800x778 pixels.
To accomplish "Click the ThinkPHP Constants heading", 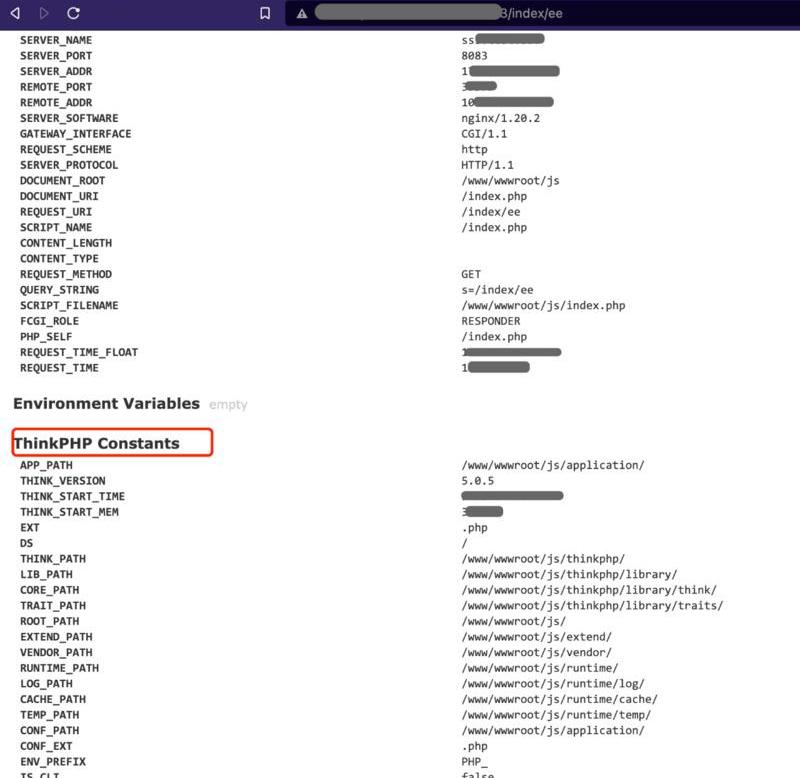I will [96, 443].
